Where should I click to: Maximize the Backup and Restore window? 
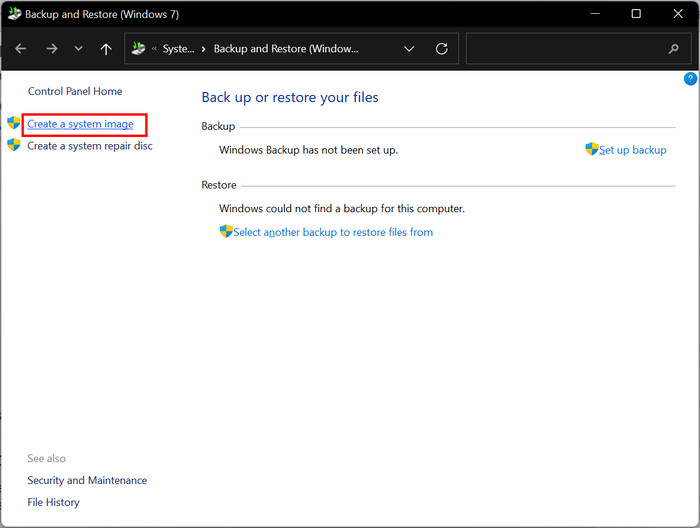[x=636, y=14]
